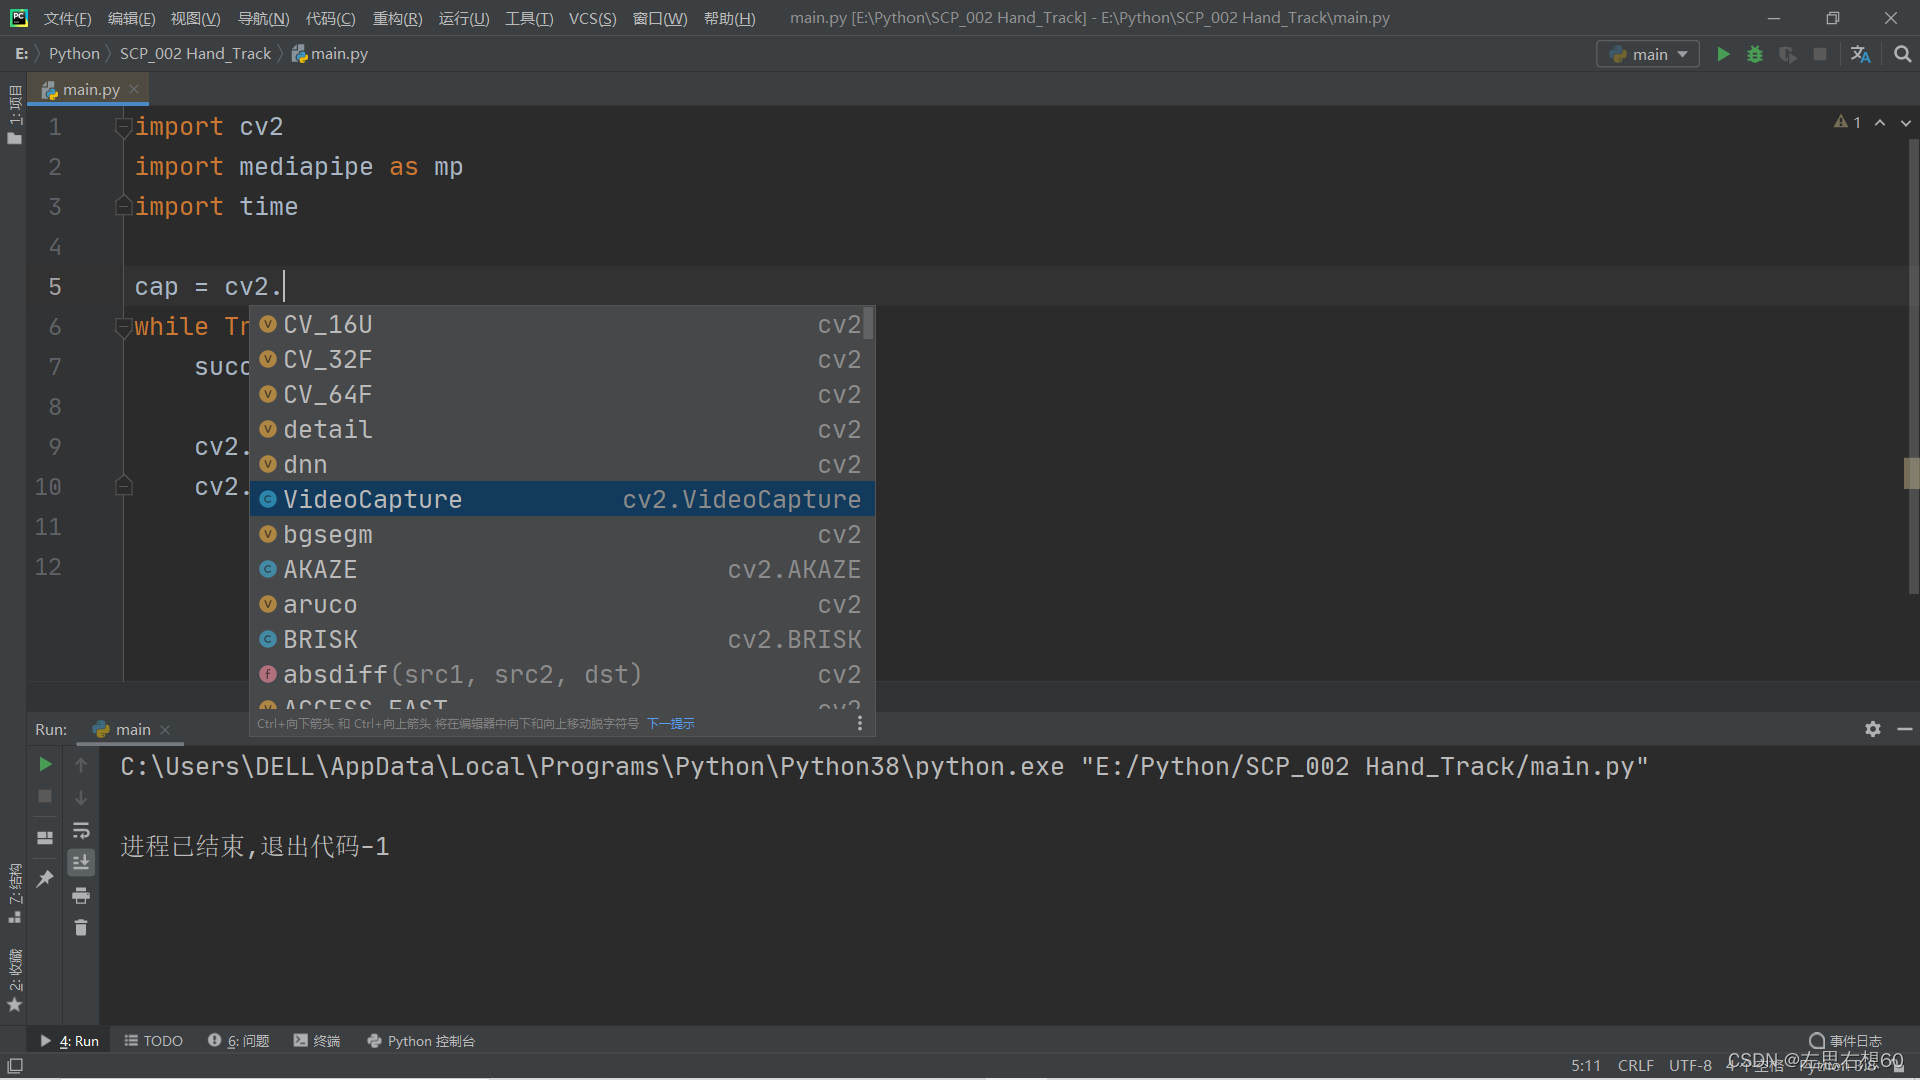This screenshot has width=1920, height=1080.
Task: Toggle scroll to end in console
Action: tap(81, 862)
